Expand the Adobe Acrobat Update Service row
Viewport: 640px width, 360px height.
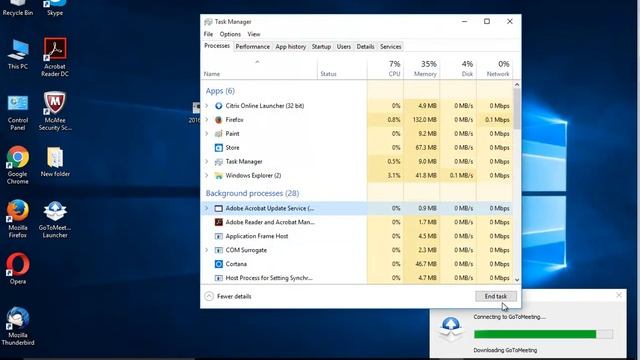[207, 208]
